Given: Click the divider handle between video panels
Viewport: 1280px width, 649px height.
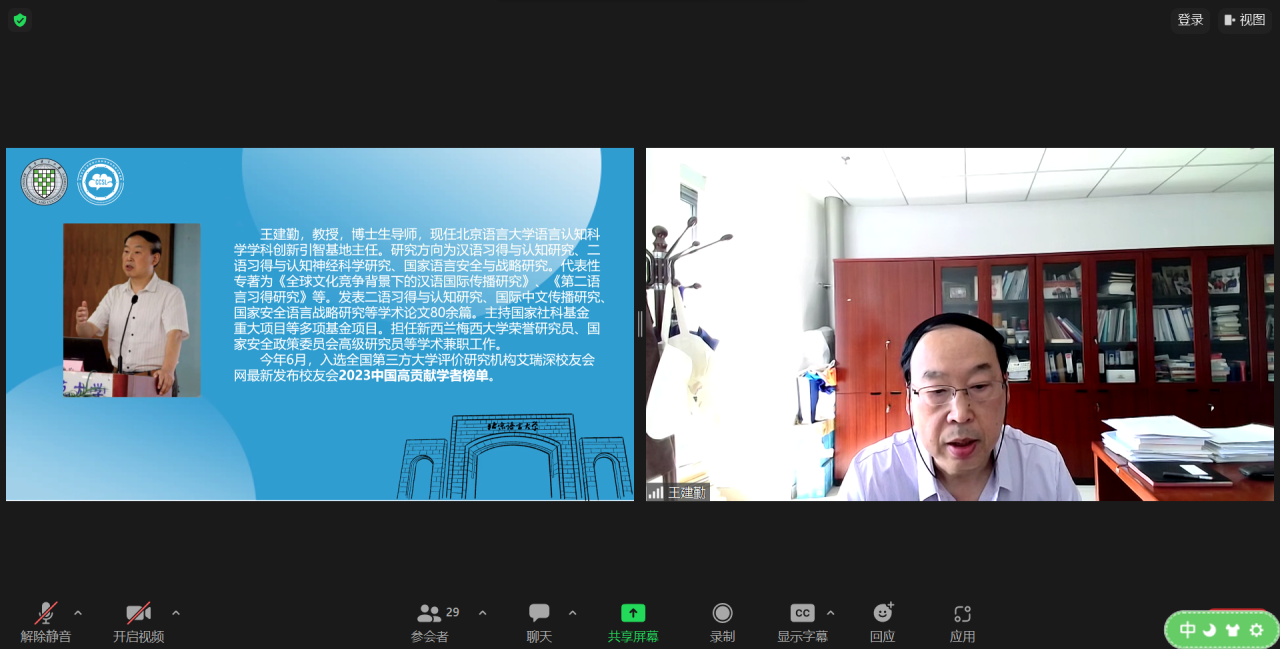Looking at the screenshot, I should 640,324.
